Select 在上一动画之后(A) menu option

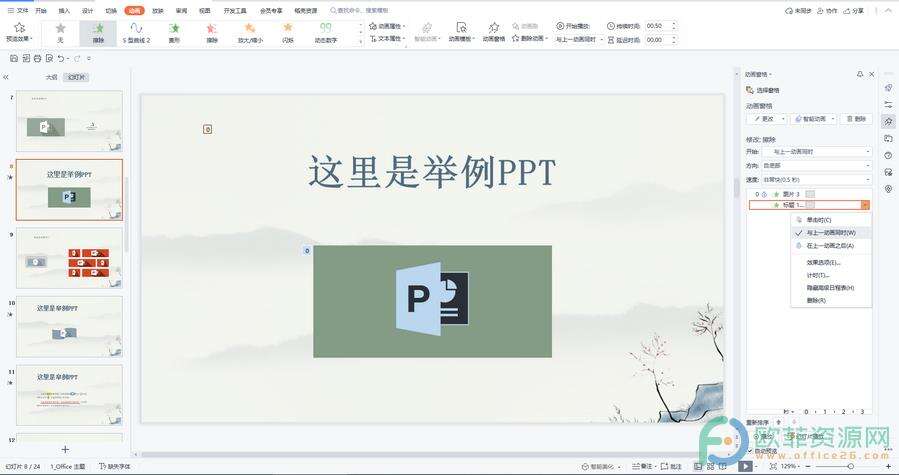point(830,246)
